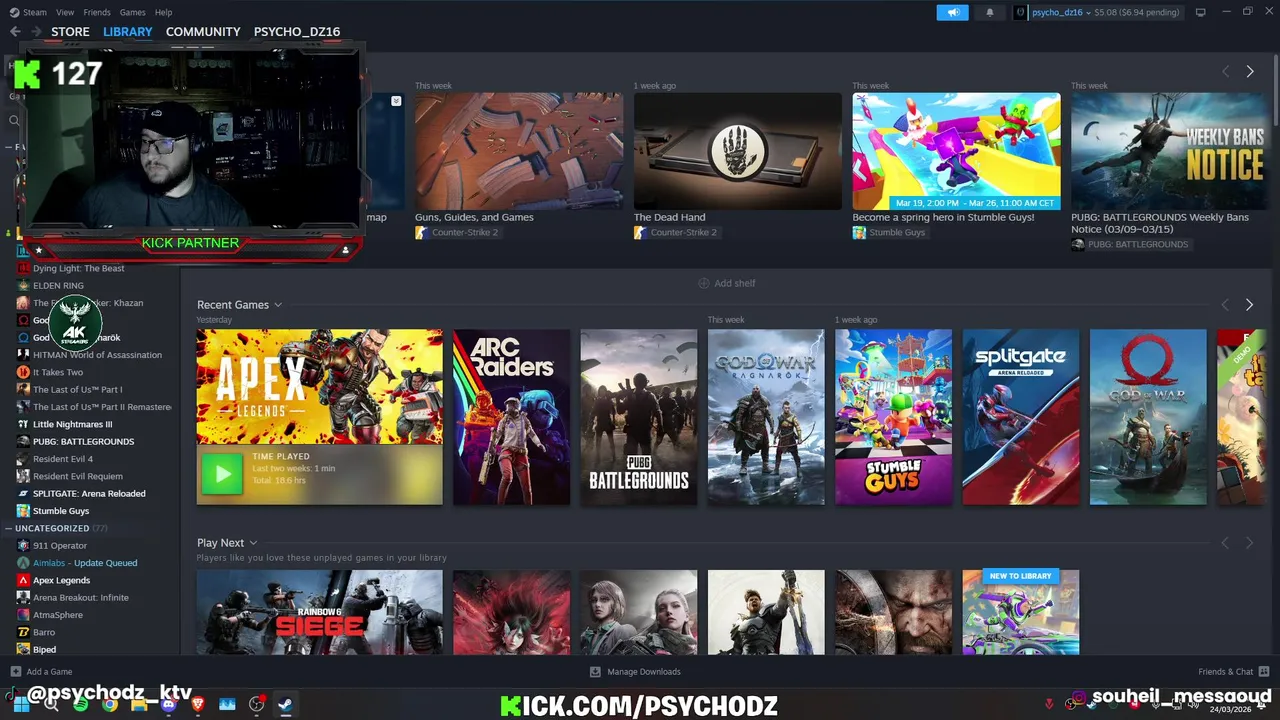Click the Barro game icon

coord(24,632)
